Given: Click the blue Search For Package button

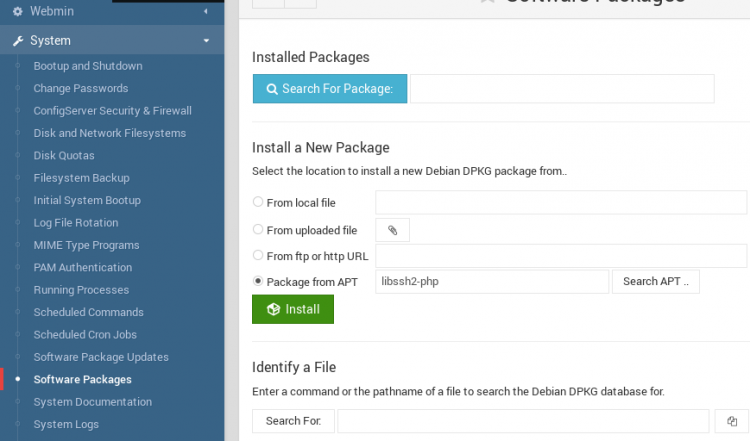Looking at the screenshot, I should click(x=330, y=89).
